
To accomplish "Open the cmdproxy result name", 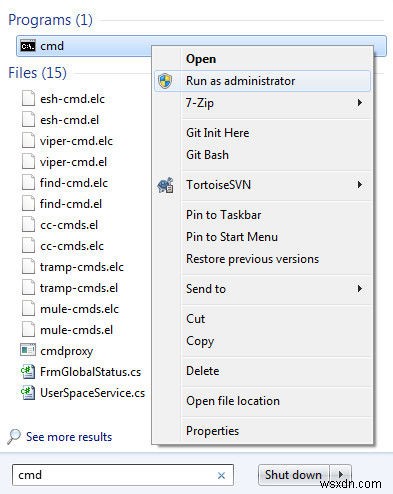I will point(66,351).
